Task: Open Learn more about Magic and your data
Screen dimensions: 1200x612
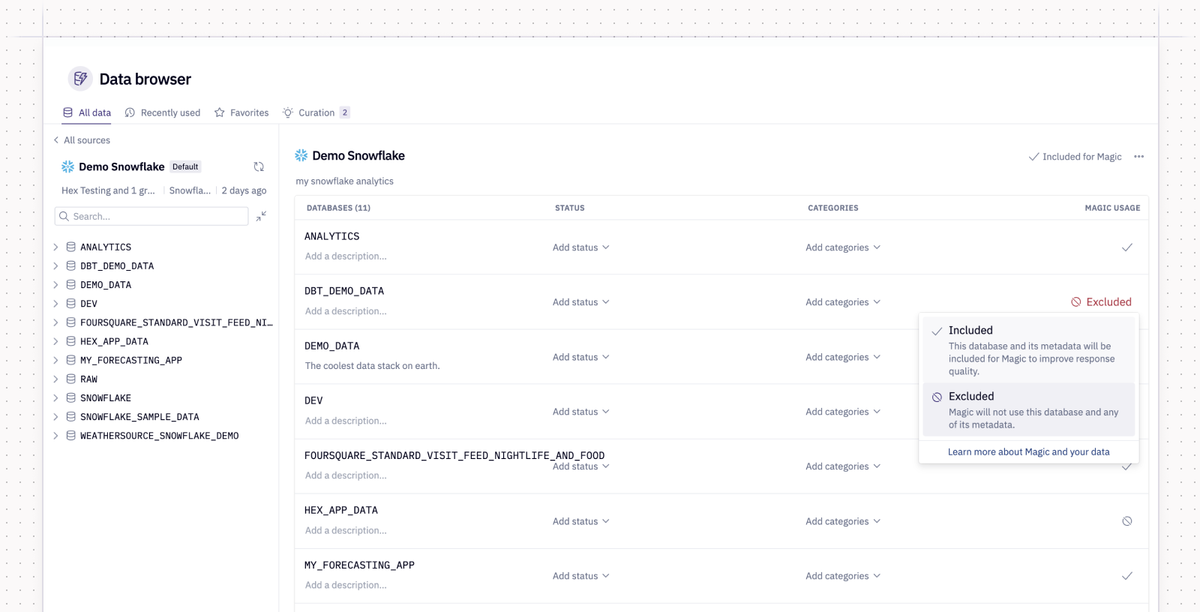Action: 1028,452
